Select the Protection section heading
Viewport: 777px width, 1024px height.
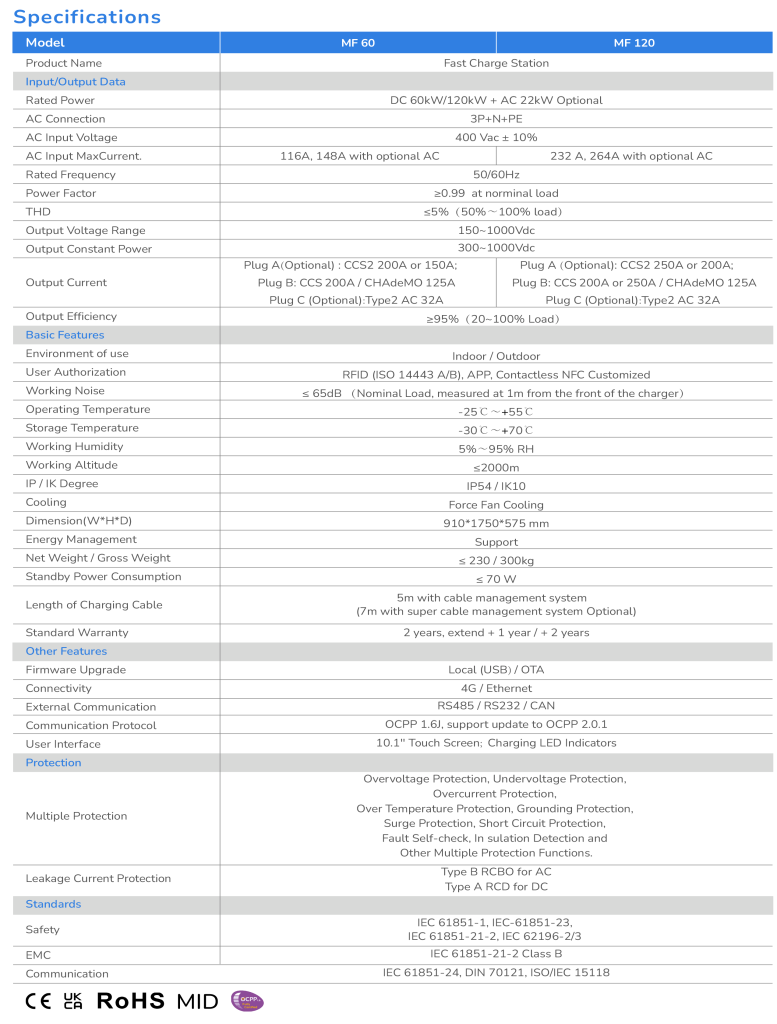point(54,762)
